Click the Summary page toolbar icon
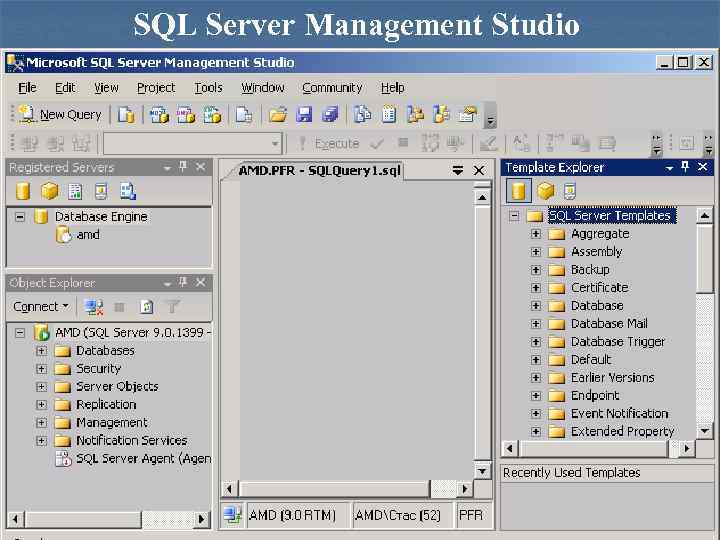 (389, 115)
